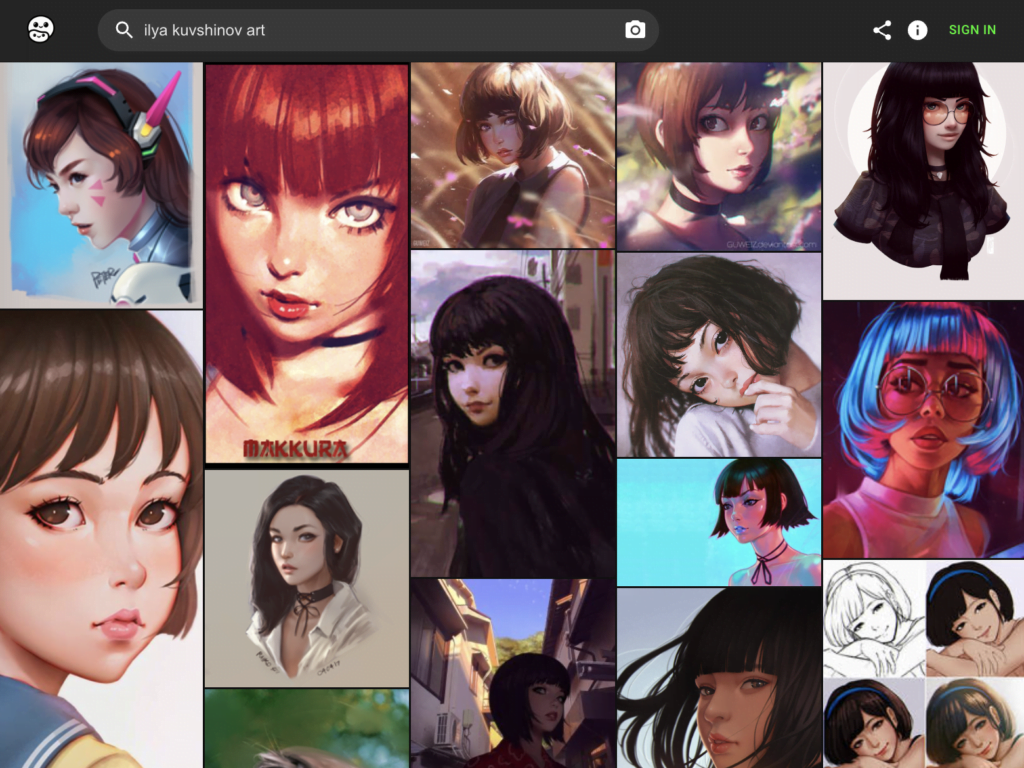This screenshot has height=768, width=1024.
Task: Select the bob-haired girl on cyan background
Action: [x=718, y=521]
